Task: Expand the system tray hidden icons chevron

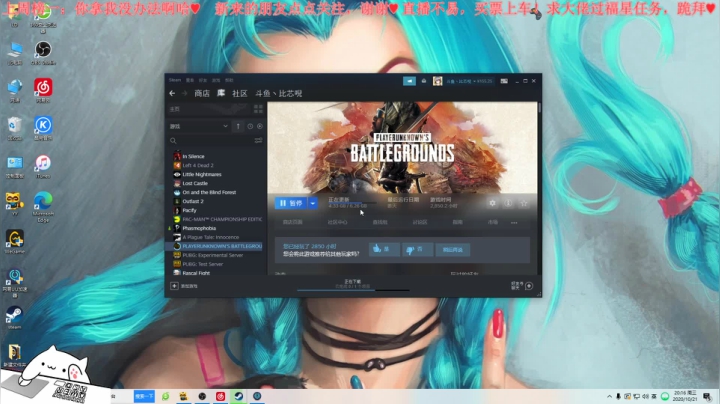Action: 609,396
